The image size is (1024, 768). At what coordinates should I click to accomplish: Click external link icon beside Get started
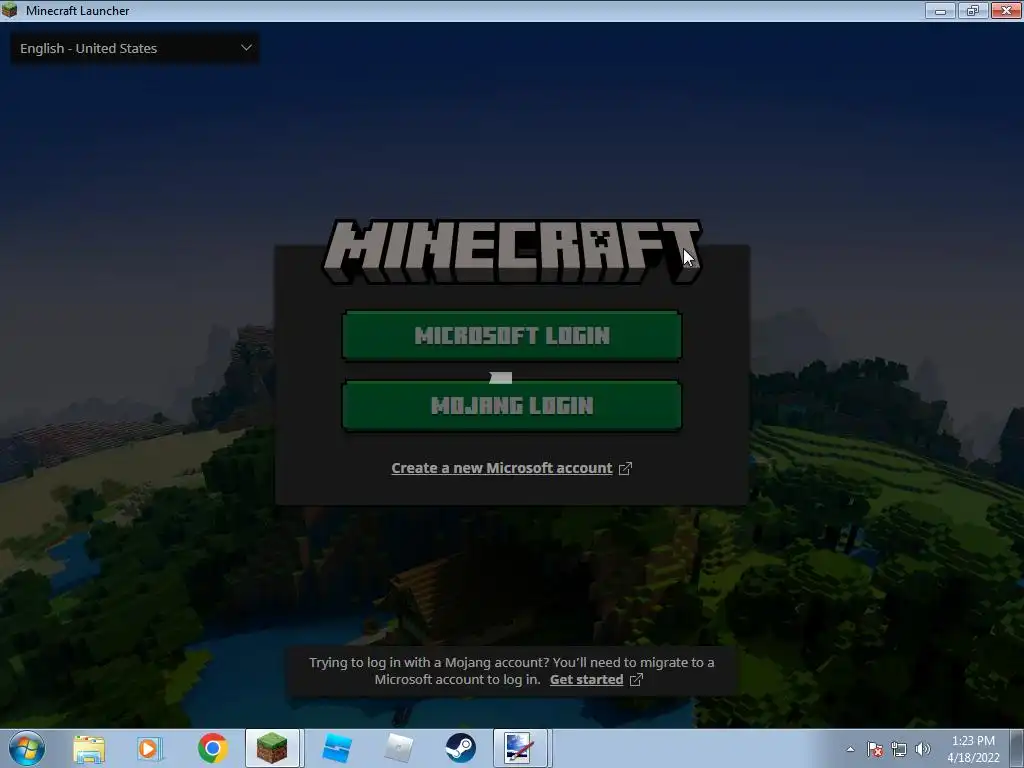coord(636,680)
